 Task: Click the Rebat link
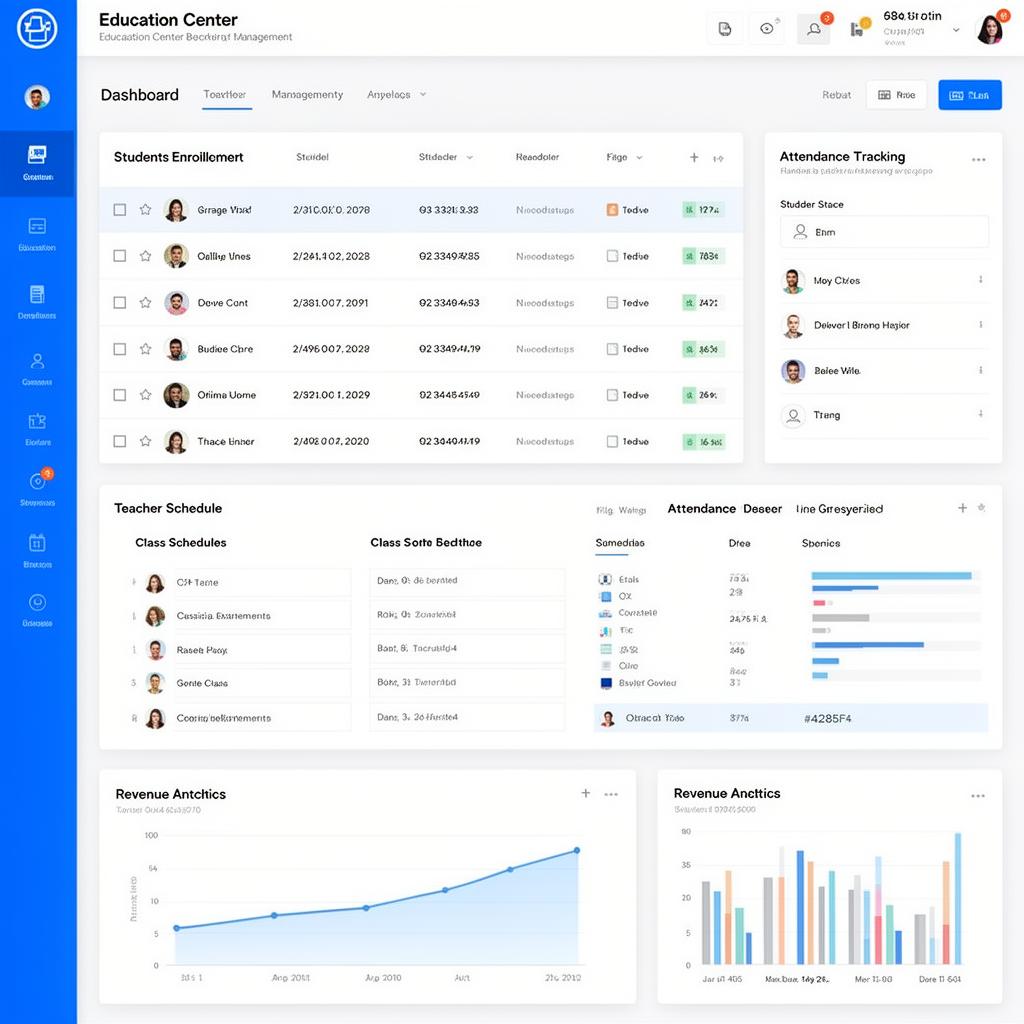click(836, 95)
